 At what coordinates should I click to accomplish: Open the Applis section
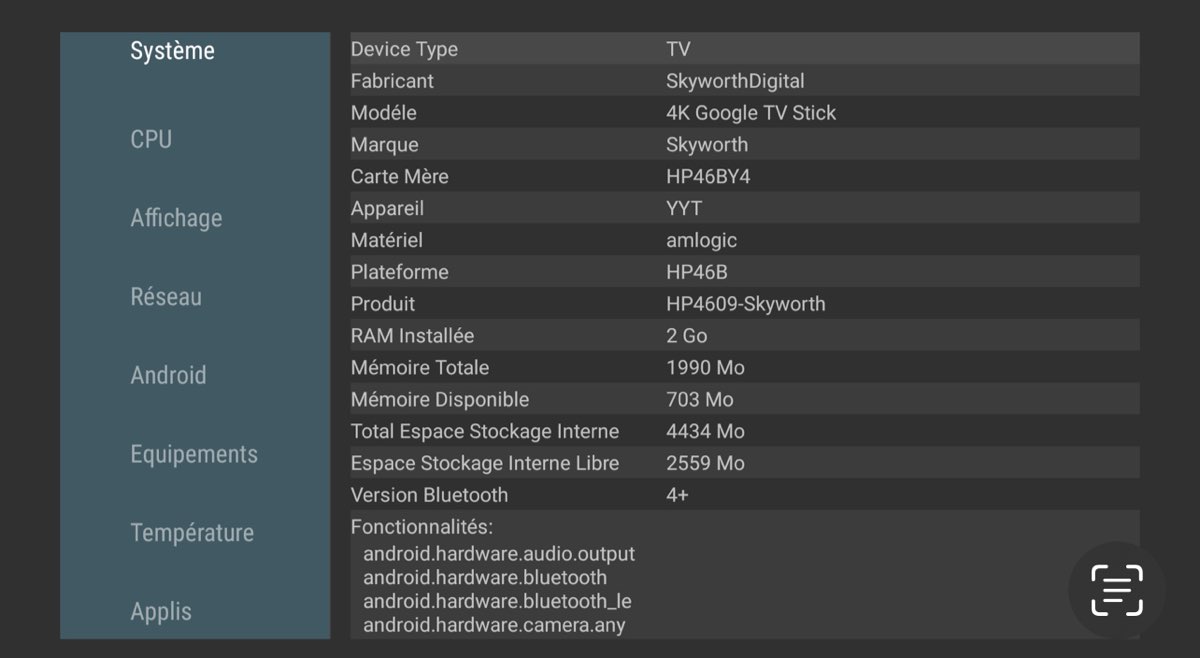[161, 611]
